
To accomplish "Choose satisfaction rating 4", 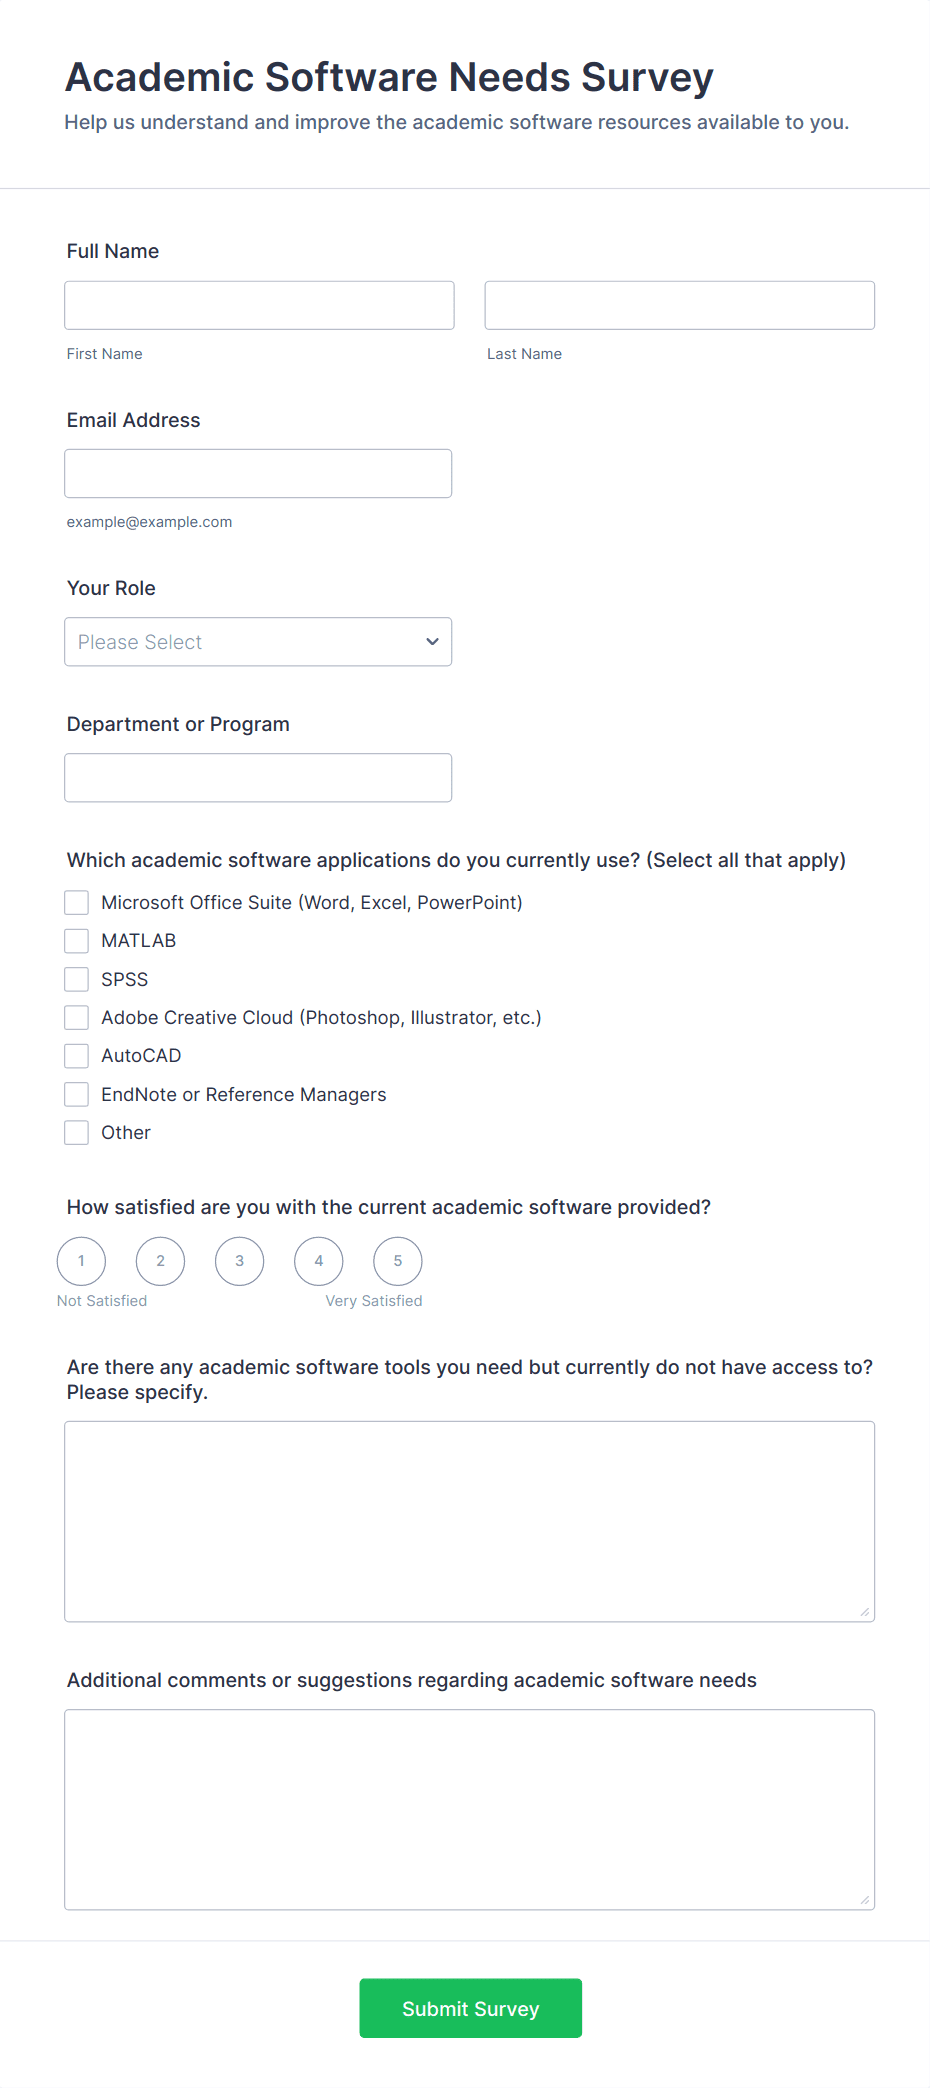I will [x=319, y=1261].
